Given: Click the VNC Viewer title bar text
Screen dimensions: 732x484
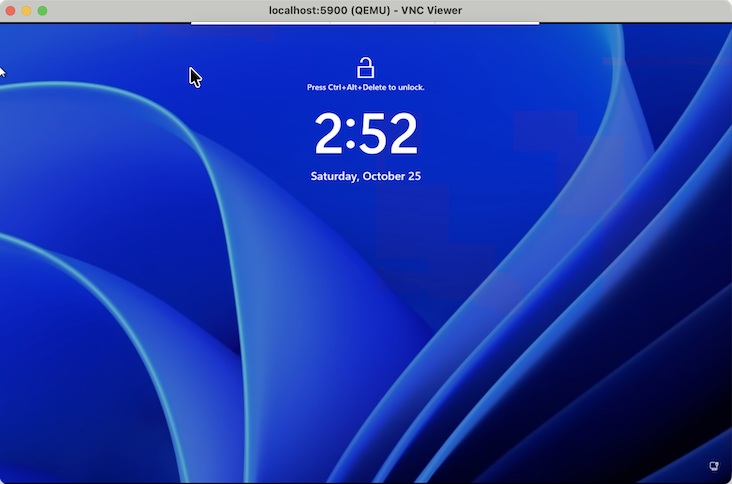Looking at the screenshot, I should [x=366, y=10].
